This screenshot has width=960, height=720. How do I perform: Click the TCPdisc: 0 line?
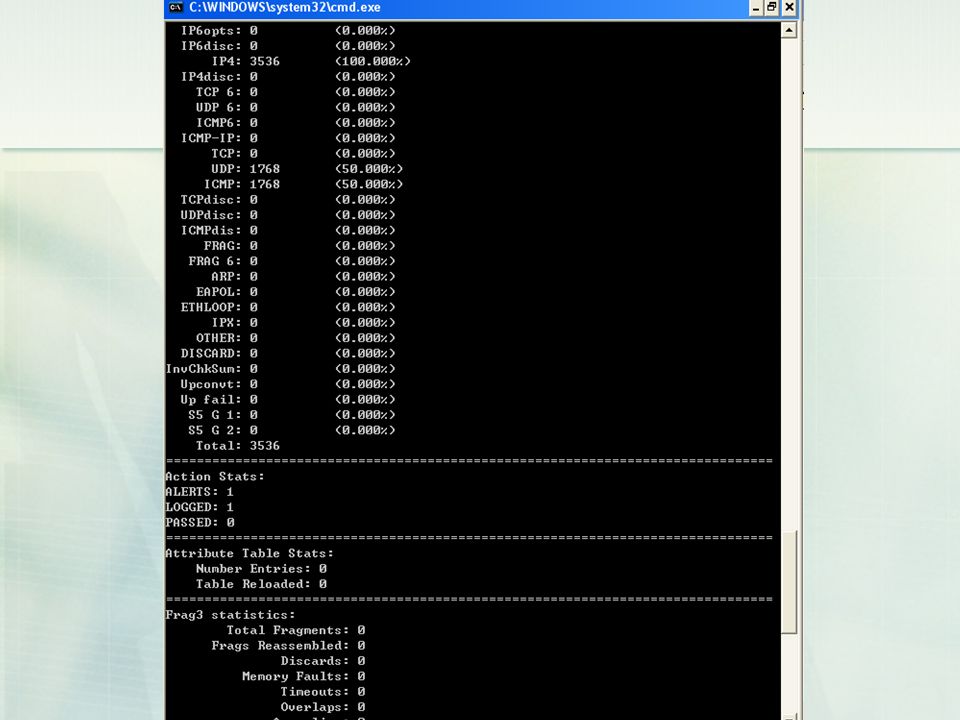point(288,200)
